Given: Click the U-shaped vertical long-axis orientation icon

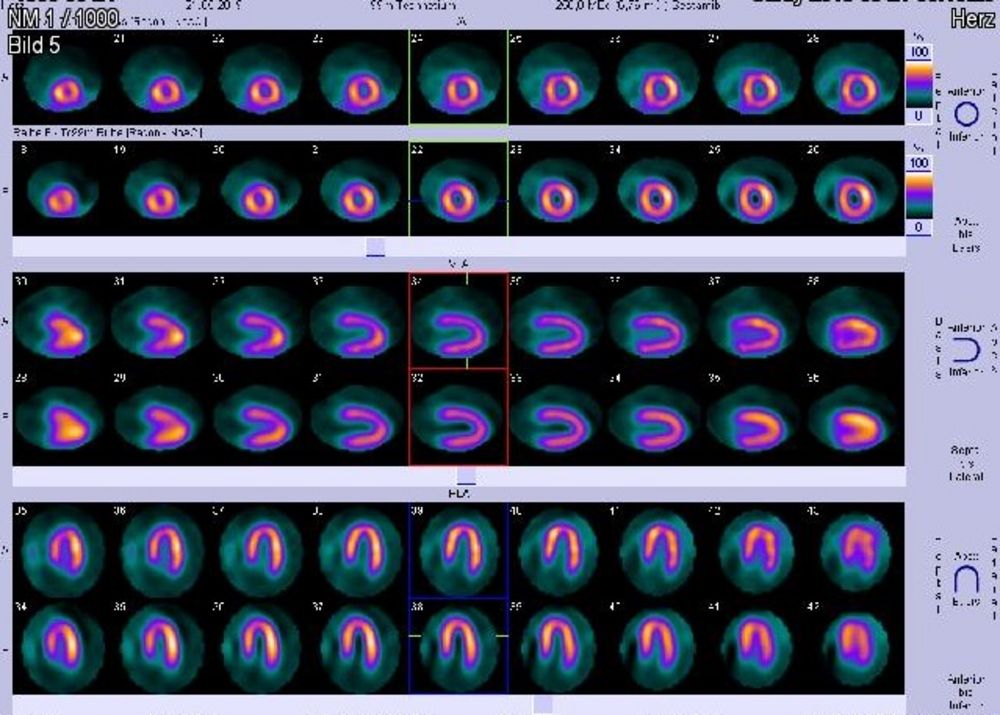Looking at the screenshot, I should [x=966, y=350].
